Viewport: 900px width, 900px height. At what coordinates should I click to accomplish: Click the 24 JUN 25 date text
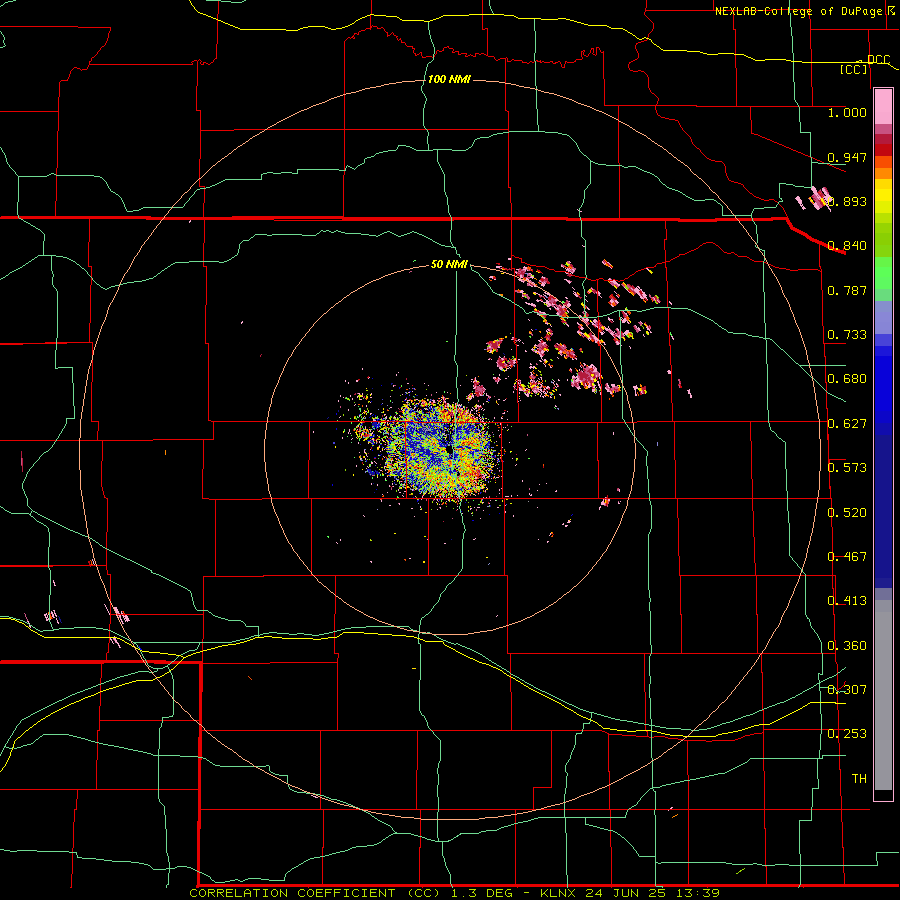[626, 893]
